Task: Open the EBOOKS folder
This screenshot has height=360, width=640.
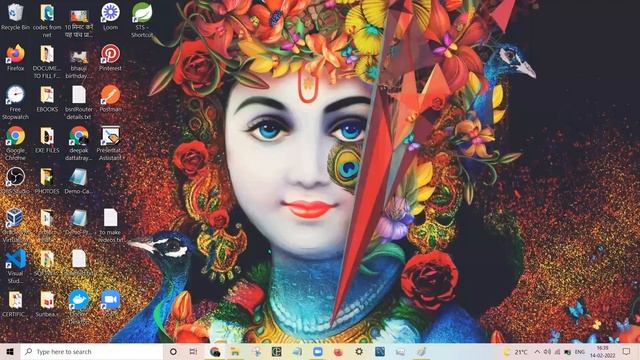Action: click(47, 99)
